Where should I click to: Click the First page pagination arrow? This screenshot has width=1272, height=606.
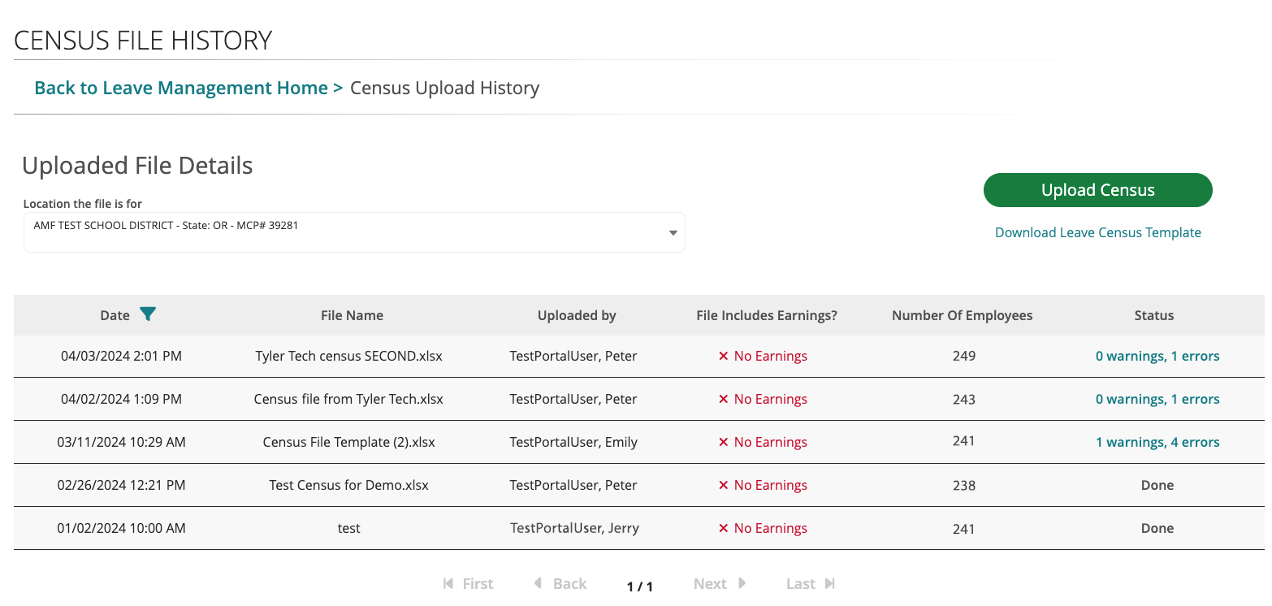click(449, 583)
